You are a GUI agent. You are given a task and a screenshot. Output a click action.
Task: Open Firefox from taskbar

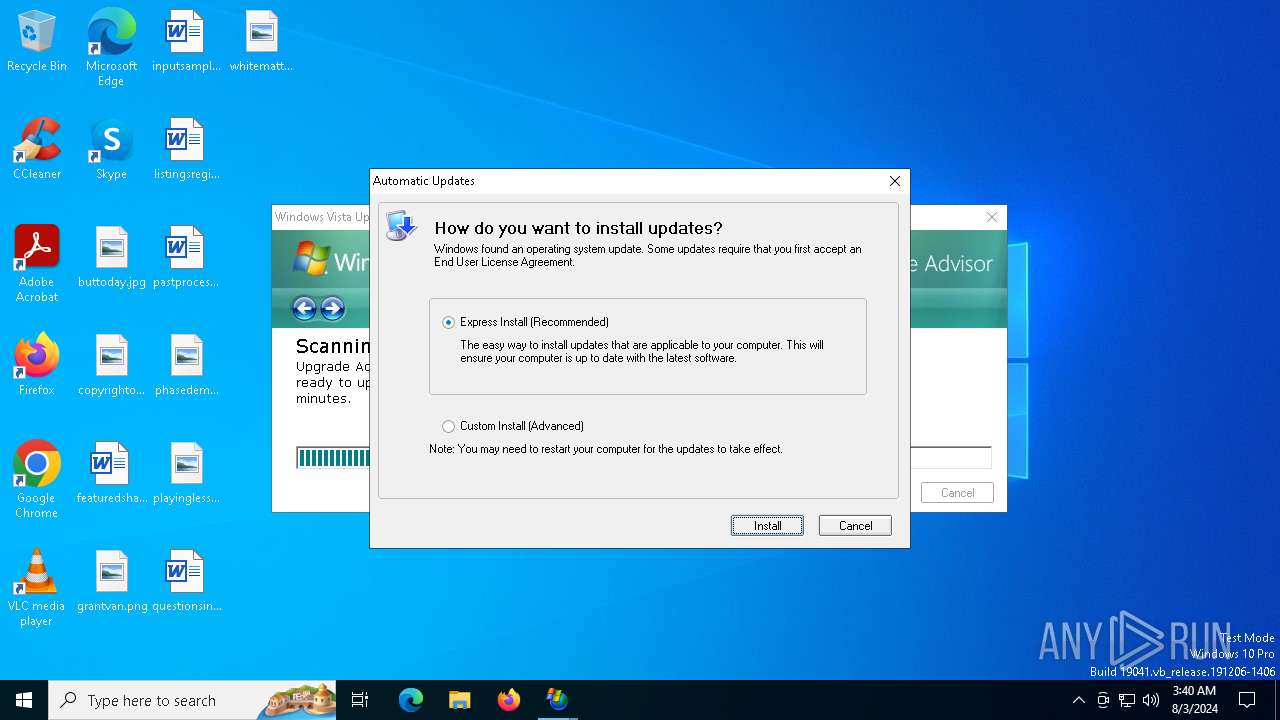pyautogui.click(x=508, y=700)
